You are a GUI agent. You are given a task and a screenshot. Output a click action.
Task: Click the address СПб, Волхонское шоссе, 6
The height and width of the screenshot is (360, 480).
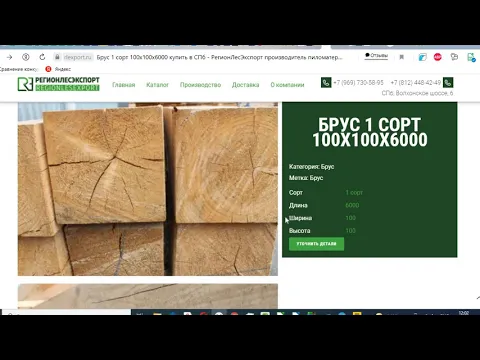pos(417,93)
